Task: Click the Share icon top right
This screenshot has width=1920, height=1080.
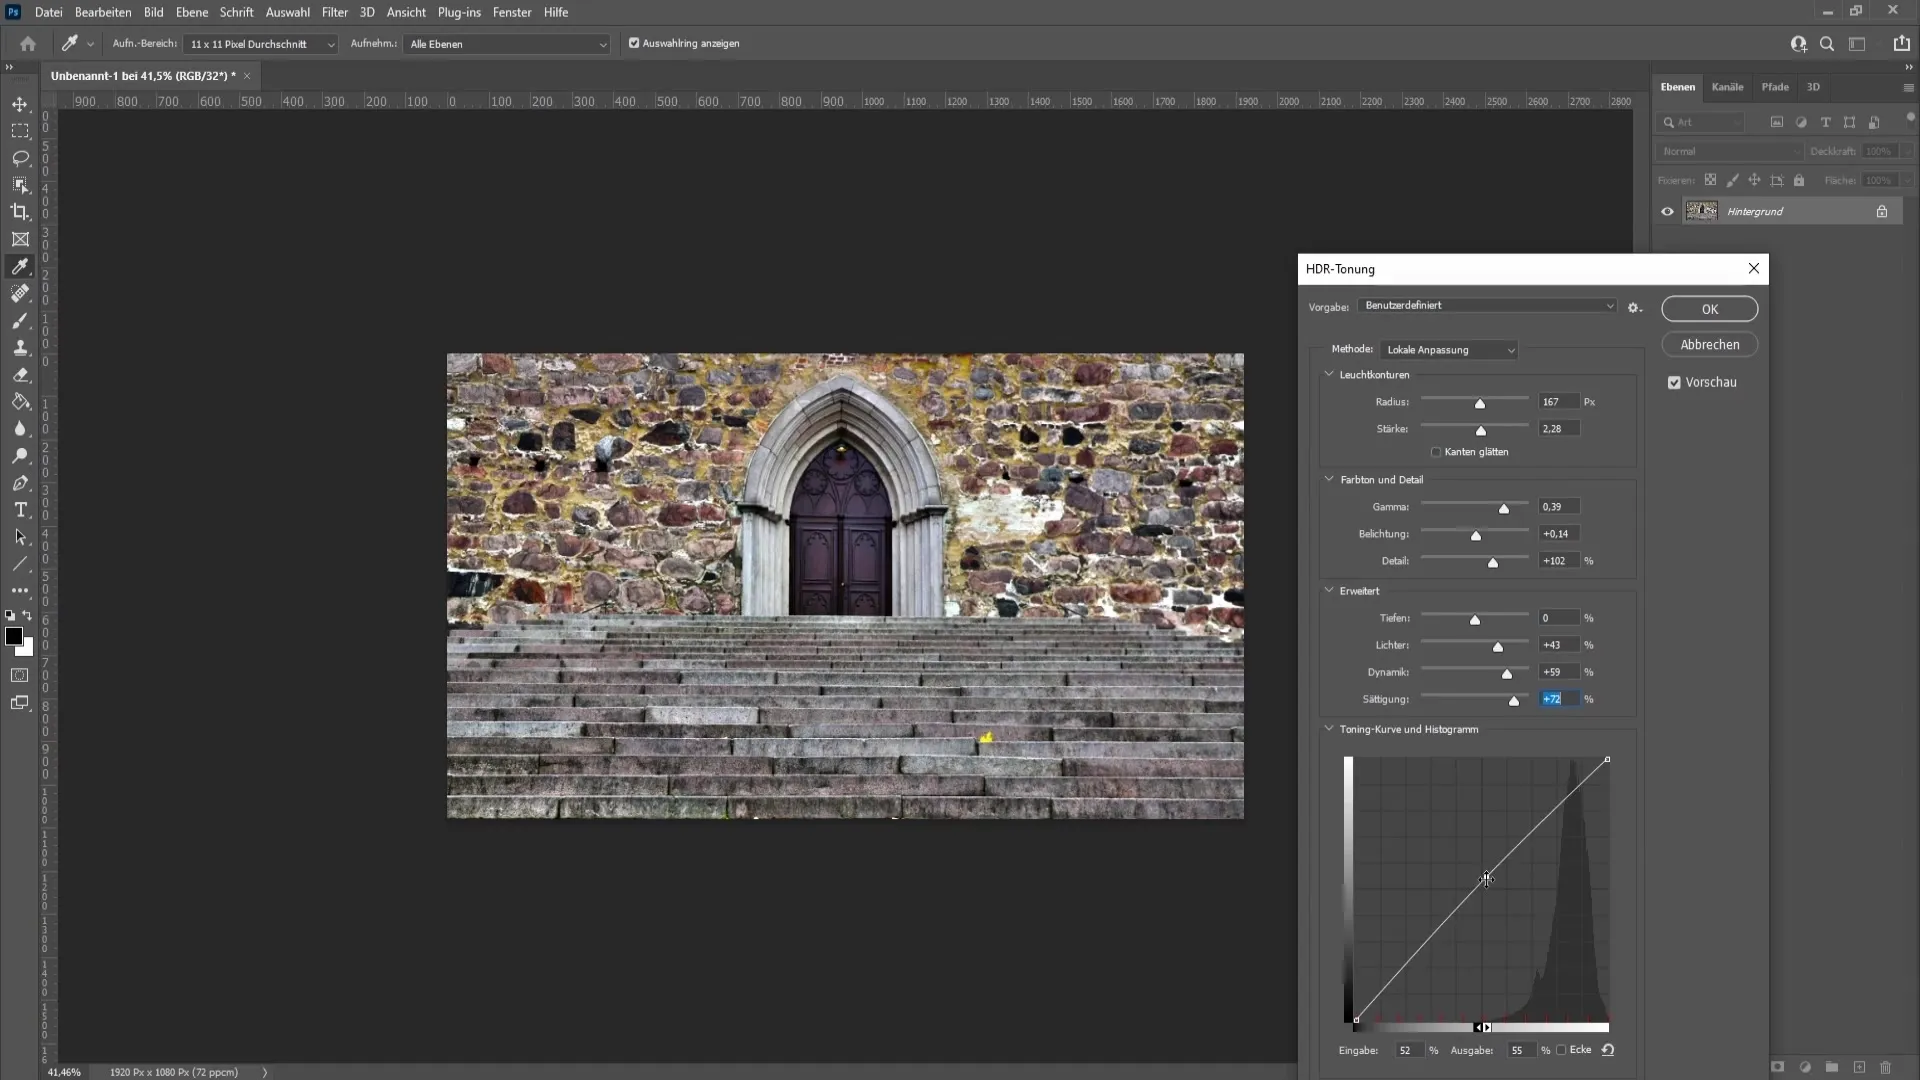Action: pyautogui.click(x=1901, y=44)
